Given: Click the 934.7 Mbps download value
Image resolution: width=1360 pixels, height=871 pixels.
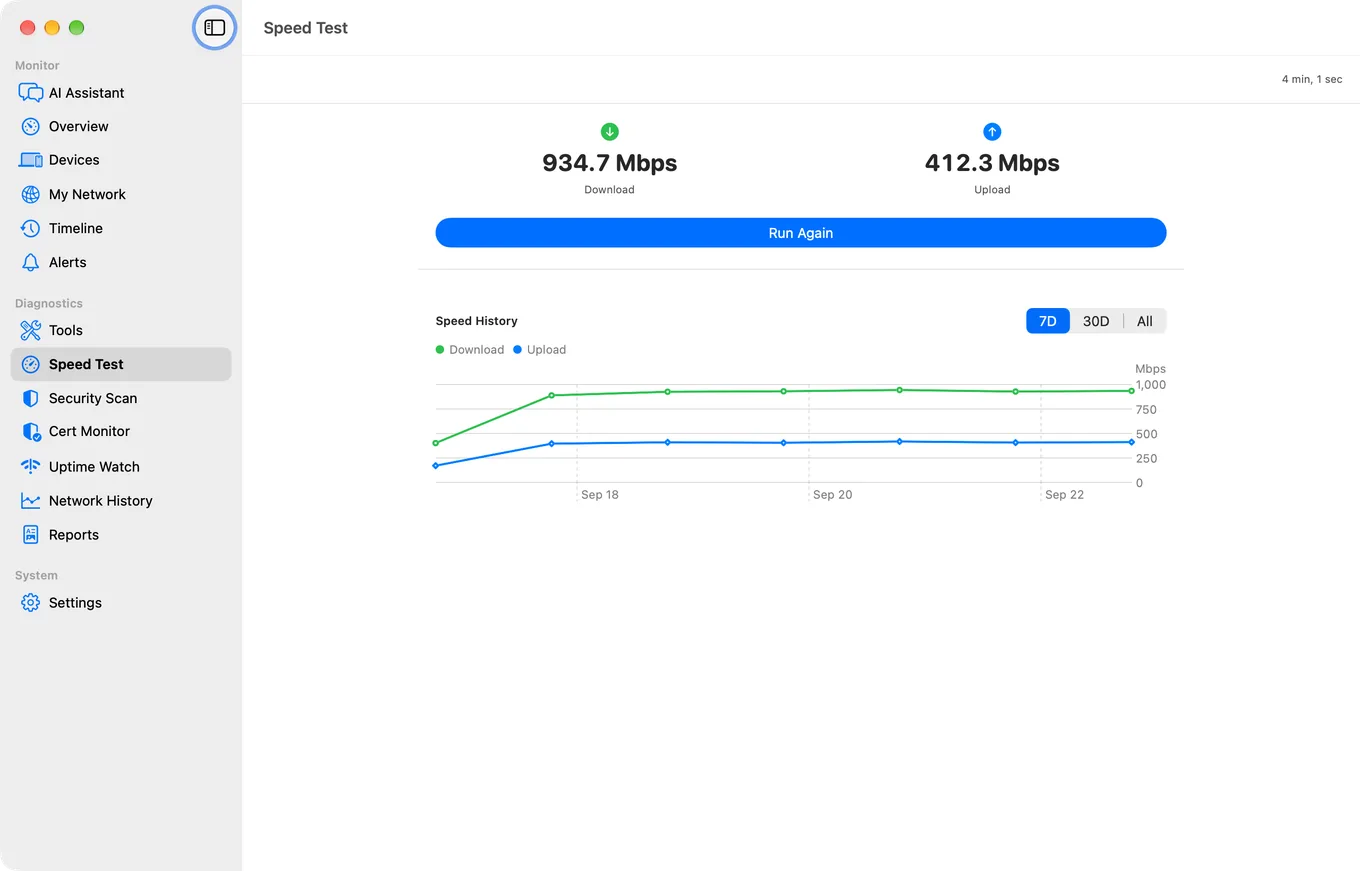Looking at the screenshot, I should click(609, 163).
